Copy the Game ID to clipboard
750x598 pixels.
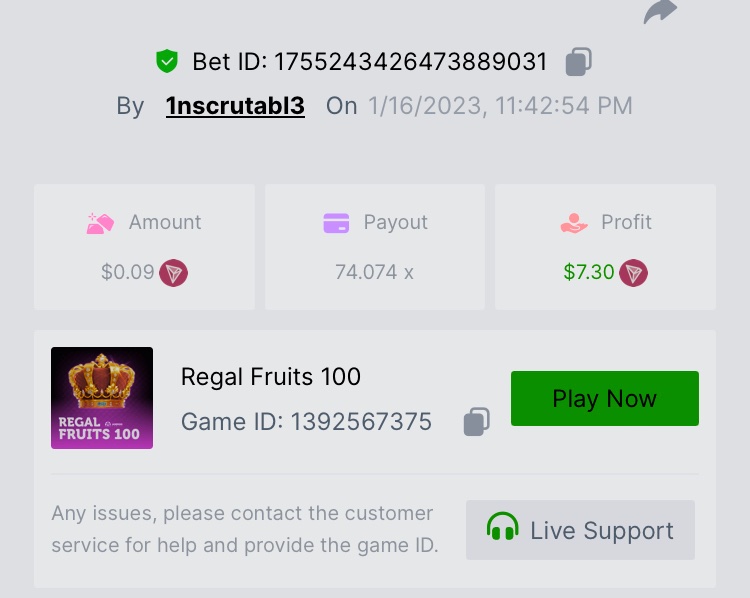tap(477, 422)
